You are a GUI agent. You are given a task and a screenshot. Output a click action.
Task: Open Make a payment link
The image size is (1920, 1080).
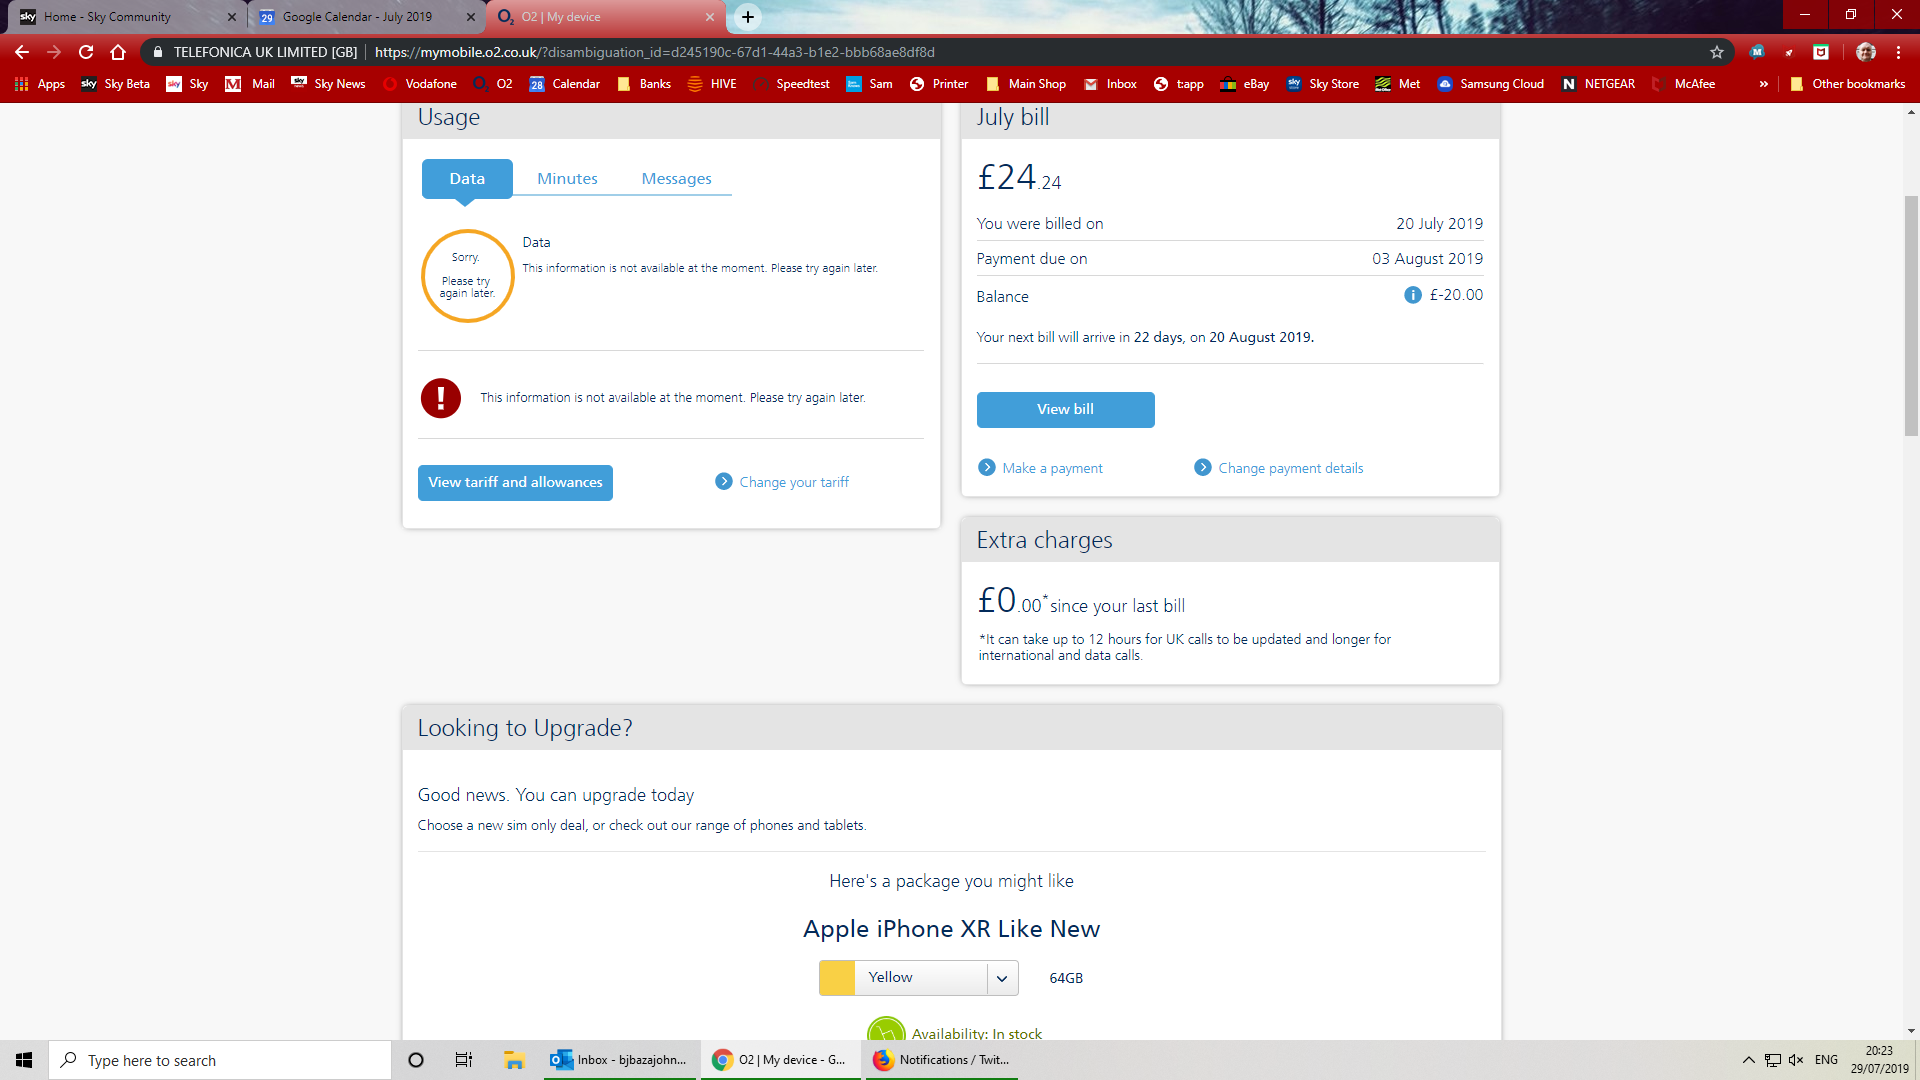(x=1052, y=468)
